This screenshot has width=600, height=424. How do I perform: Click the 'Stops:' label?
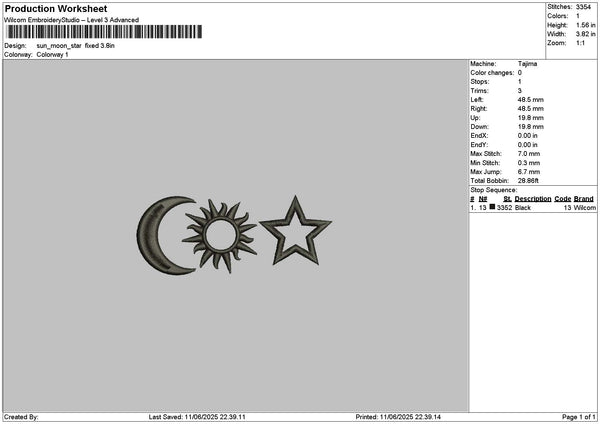pyautogui.click(x=479, y=82)
